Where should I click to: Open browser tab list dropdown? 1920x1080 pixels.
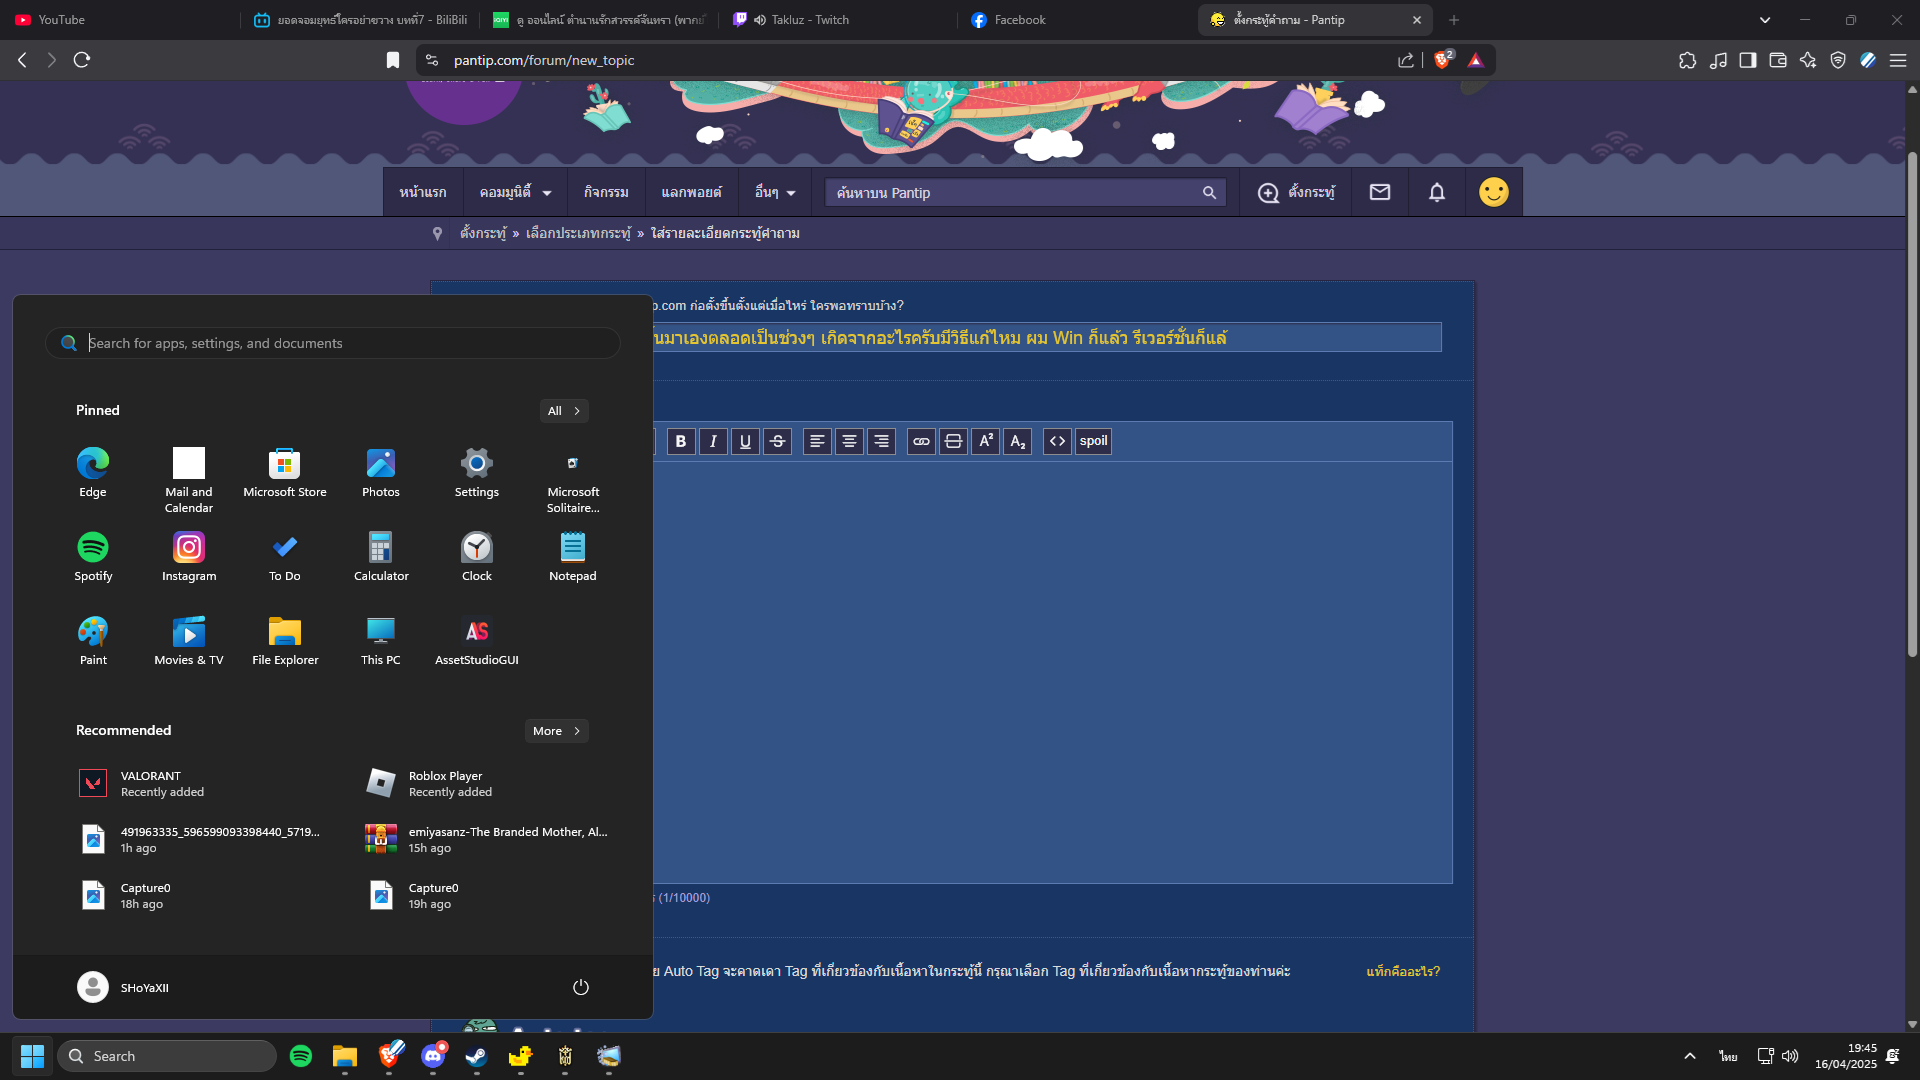(x=1765, y=20)
